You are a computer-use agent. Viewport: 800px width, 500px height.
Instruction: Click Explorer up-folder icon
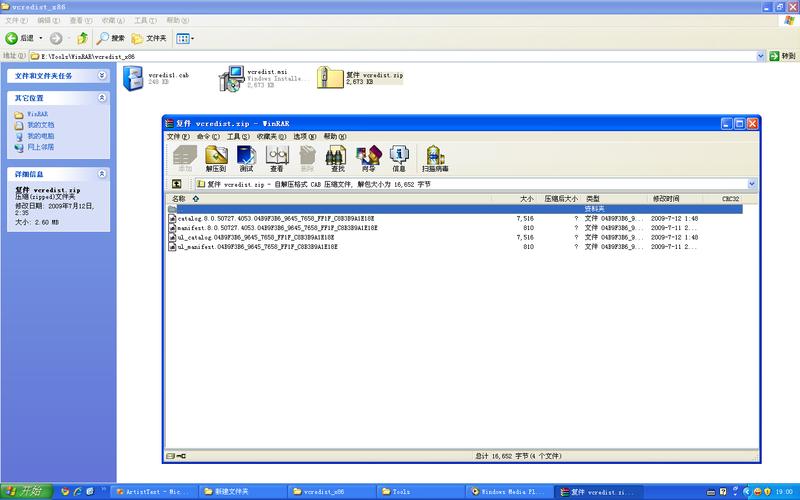pos(82,38)
